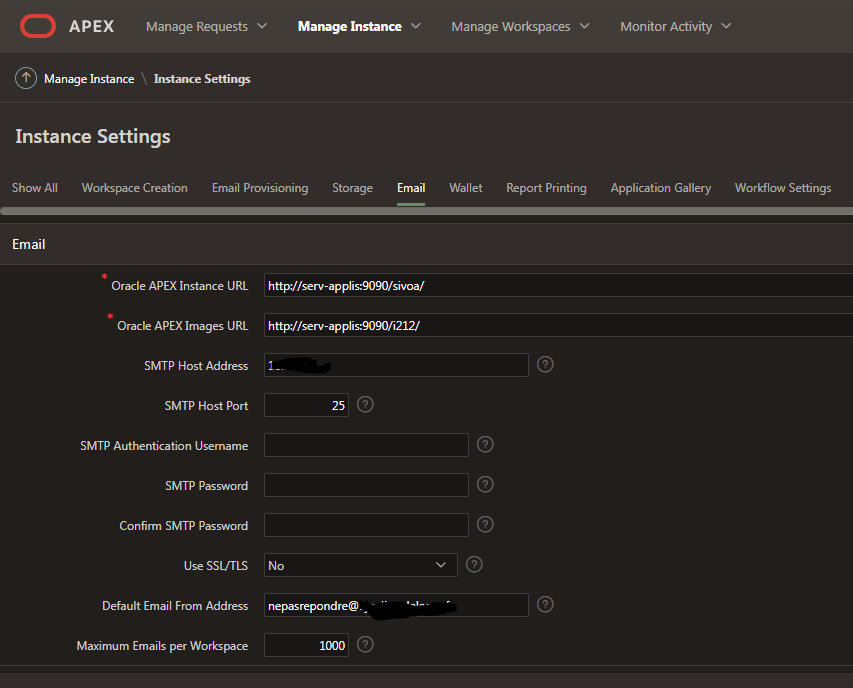Switch to the Wallet tab
The width and height of the screenshot is (853, 688).
465,187
